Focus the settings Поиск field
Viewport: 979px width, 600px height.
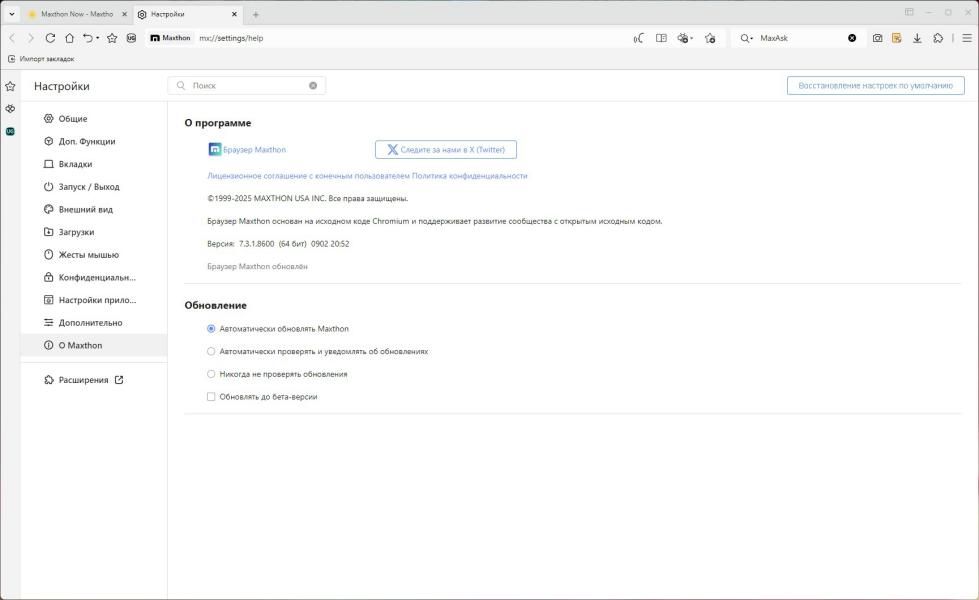pos(247,86)
